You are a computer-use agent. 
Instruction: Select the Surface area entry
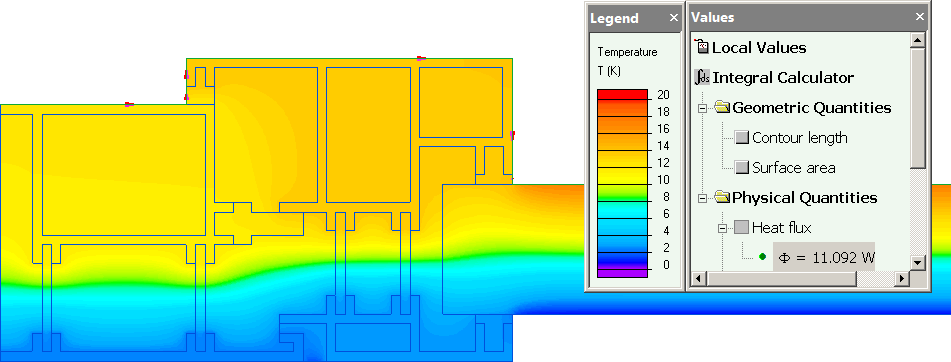point(793,167)
